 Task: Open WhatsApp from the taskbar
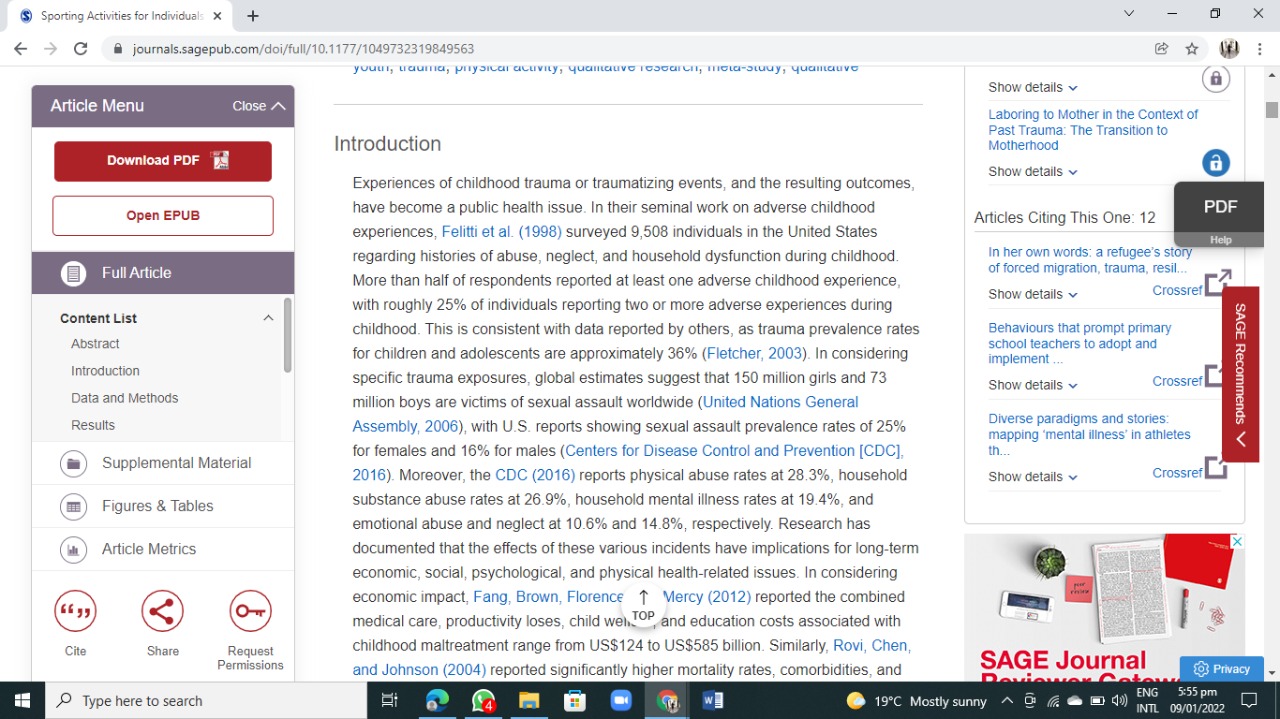[x=483, y=700]
